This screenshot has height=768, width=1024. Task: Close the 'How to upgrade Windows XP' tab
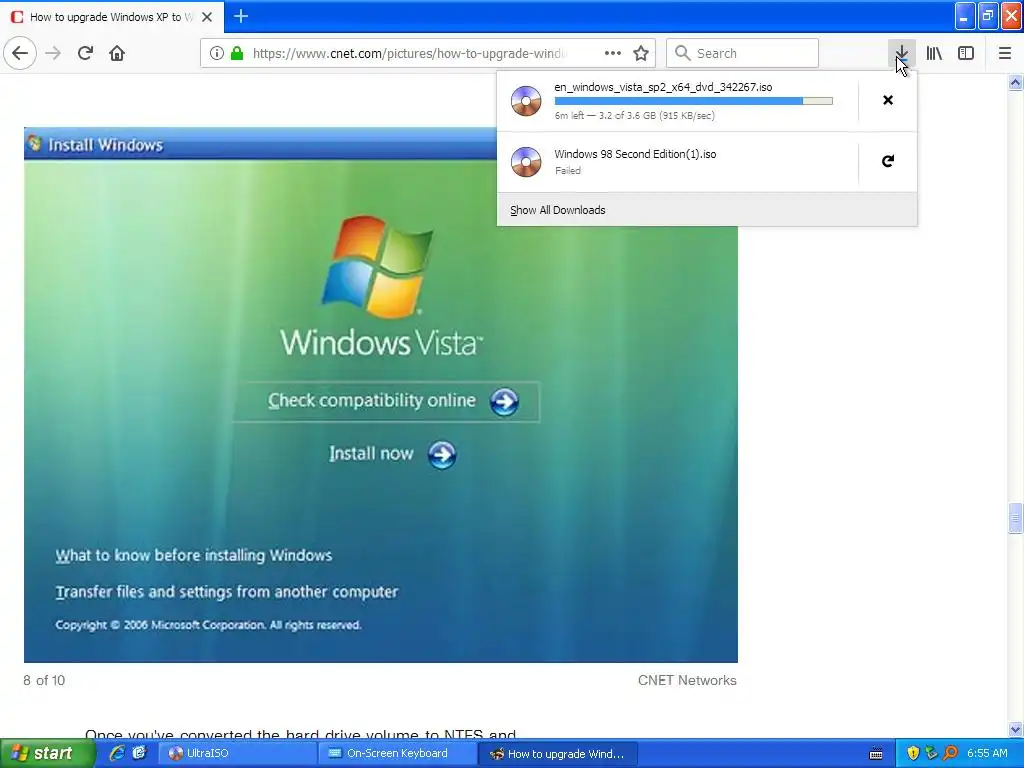[x=207, y=17]
